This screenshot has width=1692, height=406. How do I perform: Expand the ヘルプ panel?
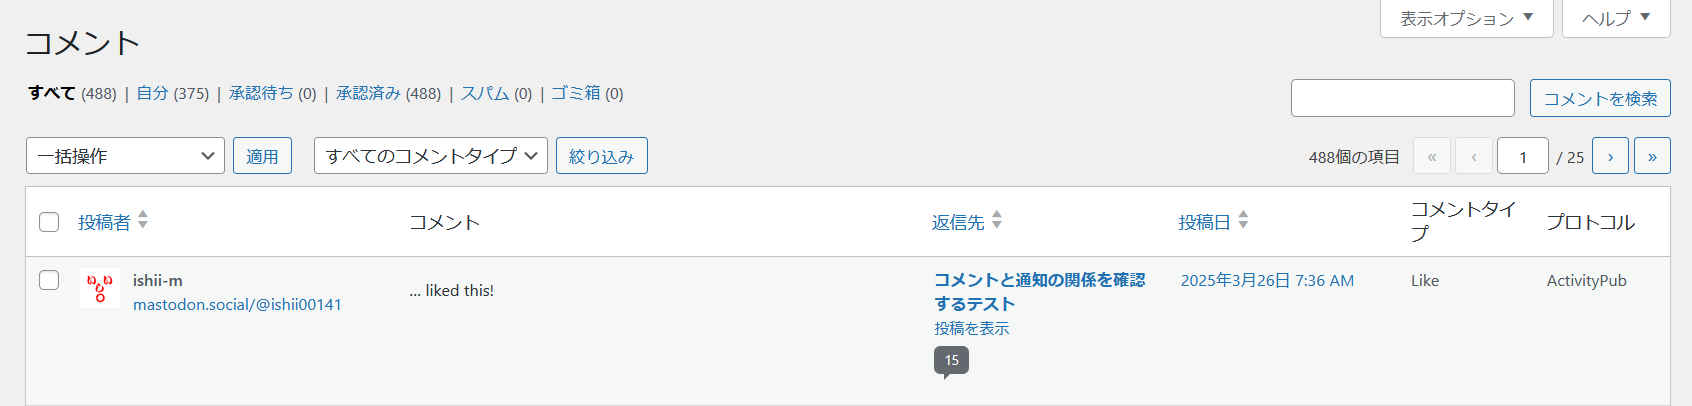point(1615,18)
